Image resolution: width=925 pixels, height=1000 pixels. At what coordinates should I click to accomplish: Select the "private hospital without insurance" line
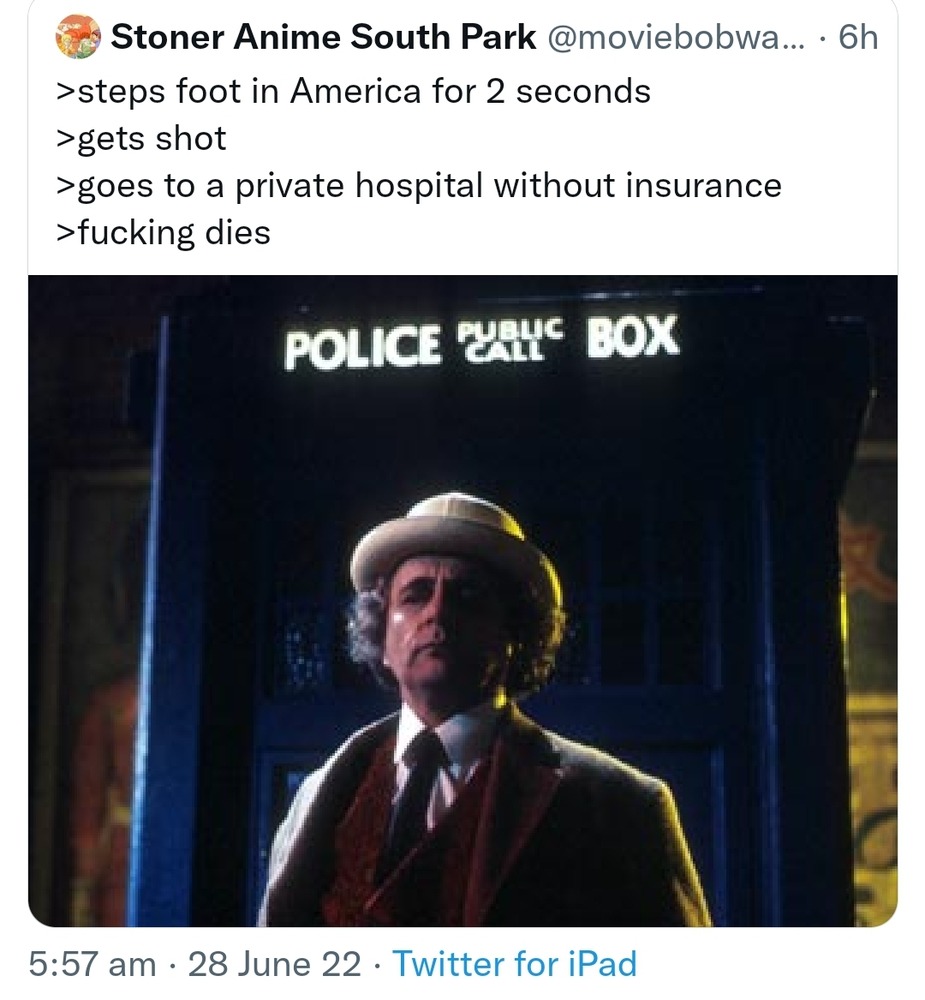[418, 185]
